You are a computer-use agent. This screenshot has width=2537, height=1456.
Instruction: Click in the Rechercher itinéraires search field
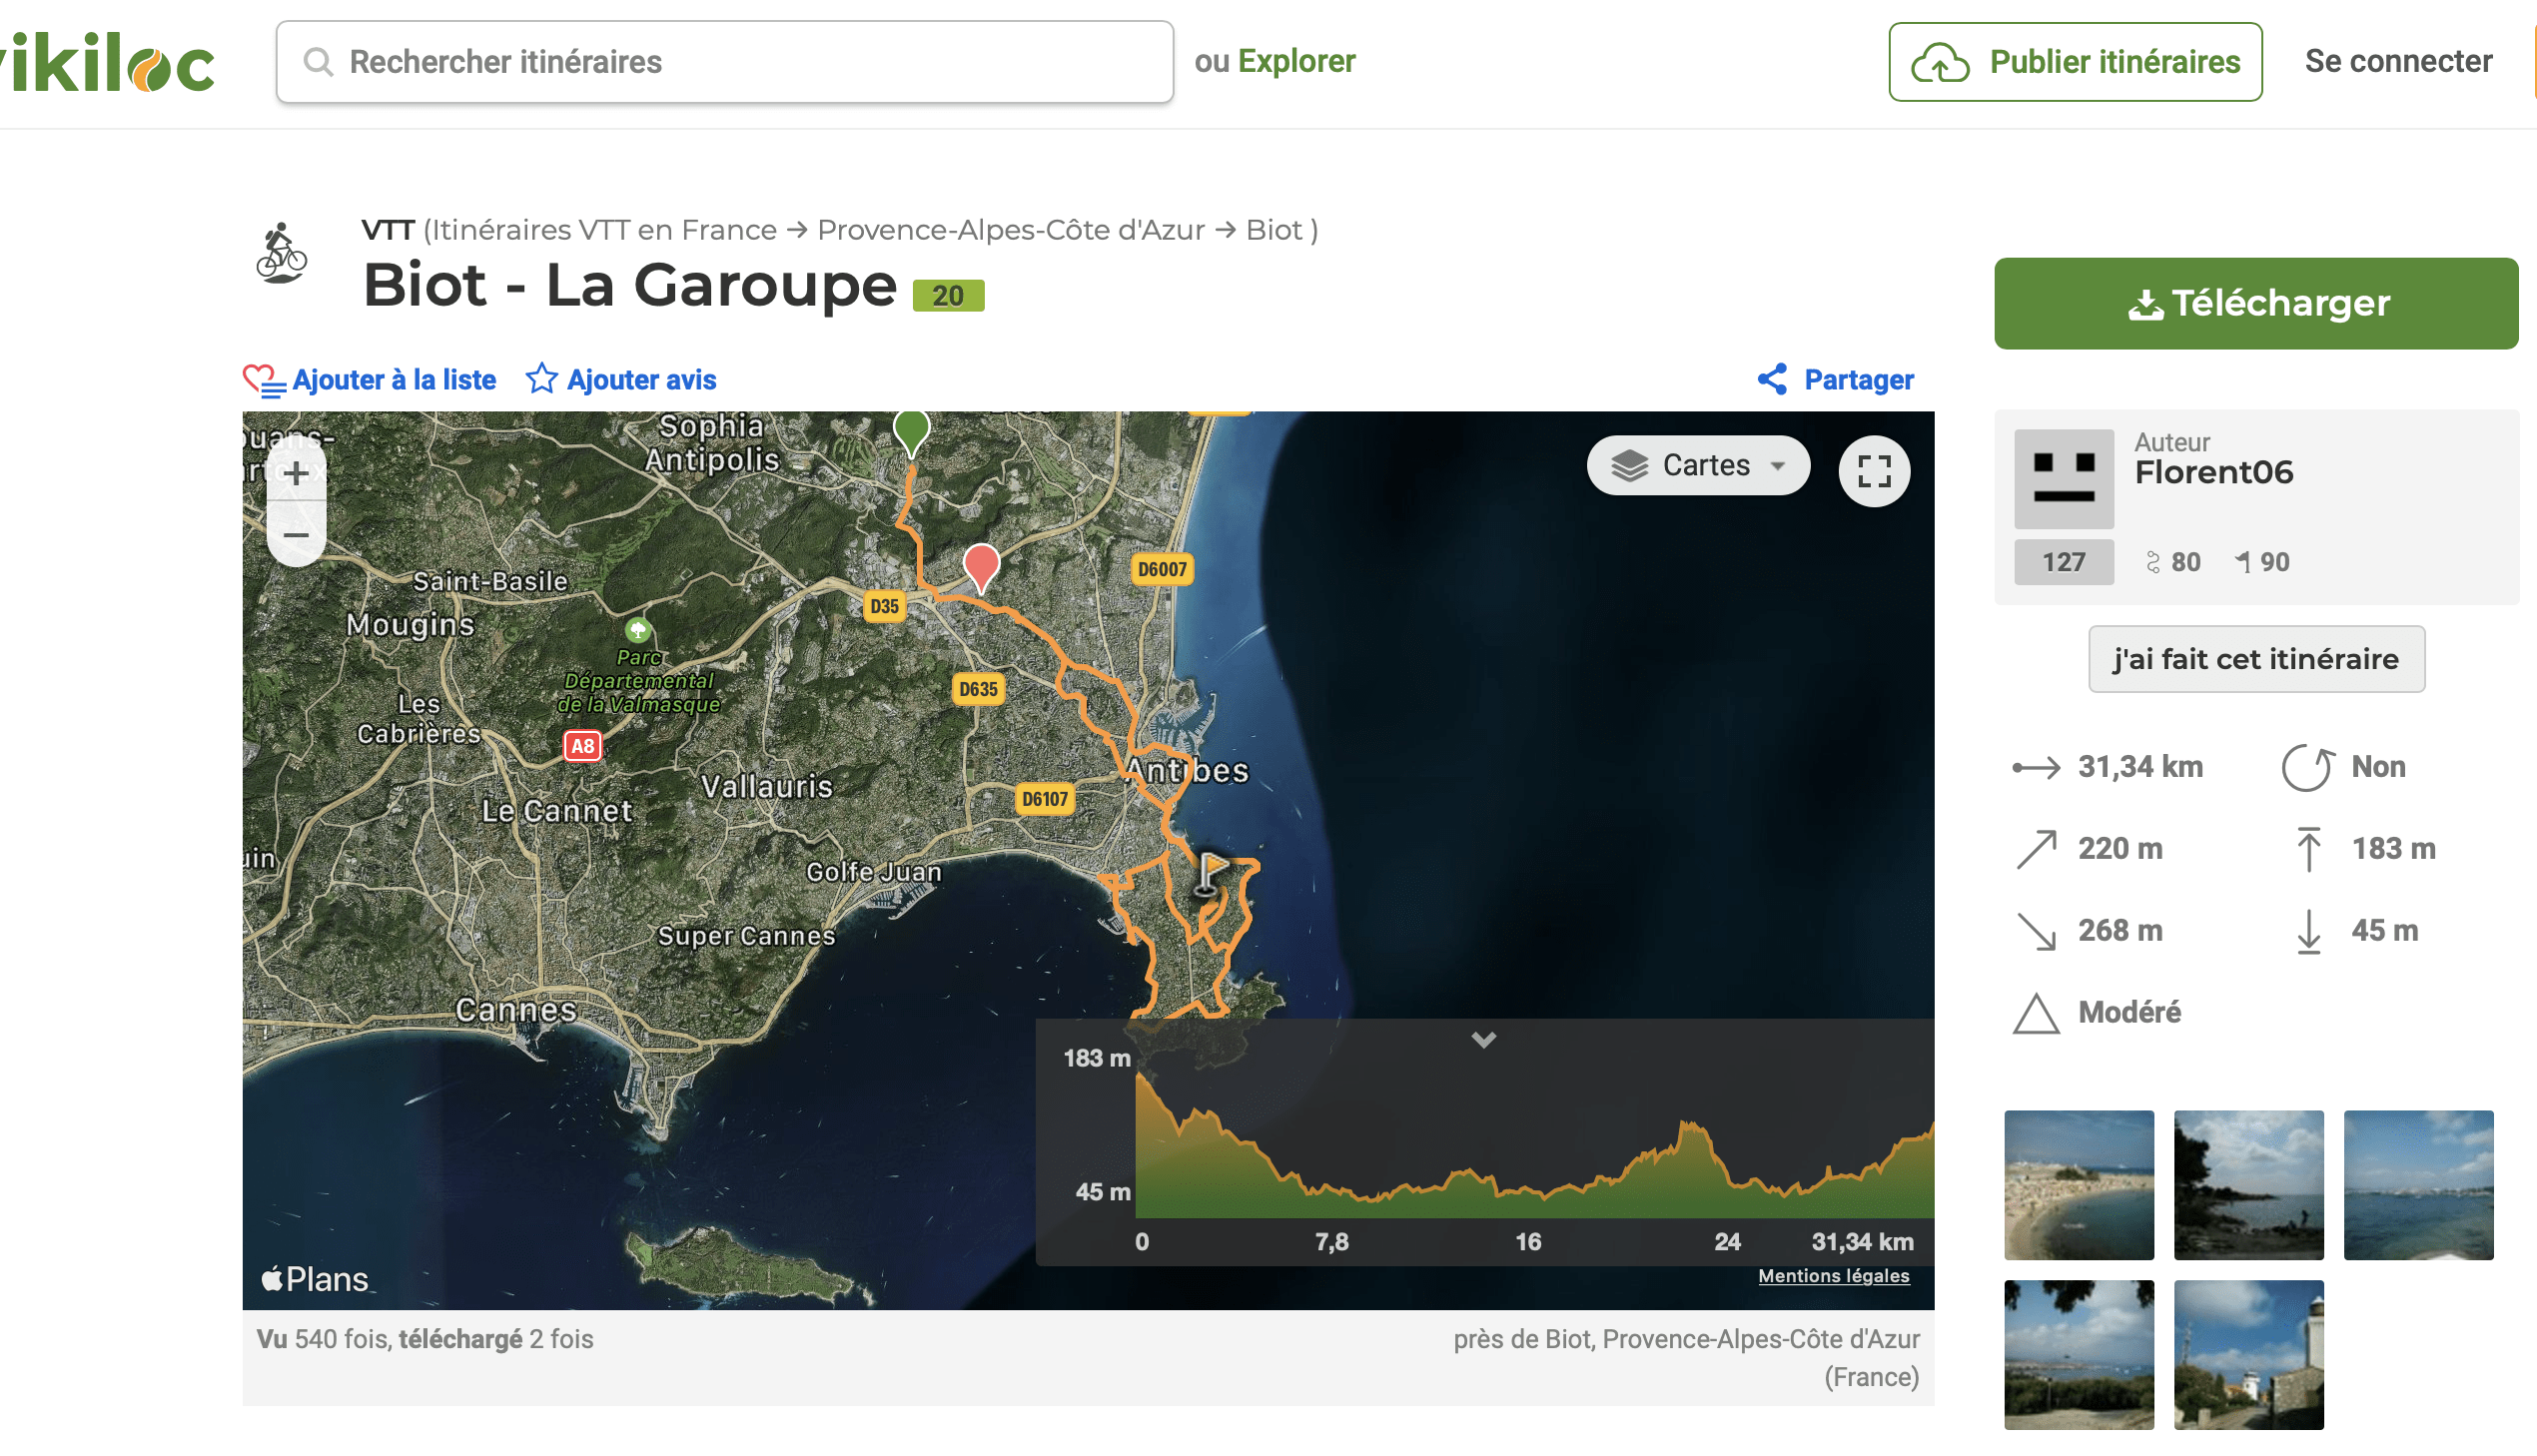(x=725, y=62)
